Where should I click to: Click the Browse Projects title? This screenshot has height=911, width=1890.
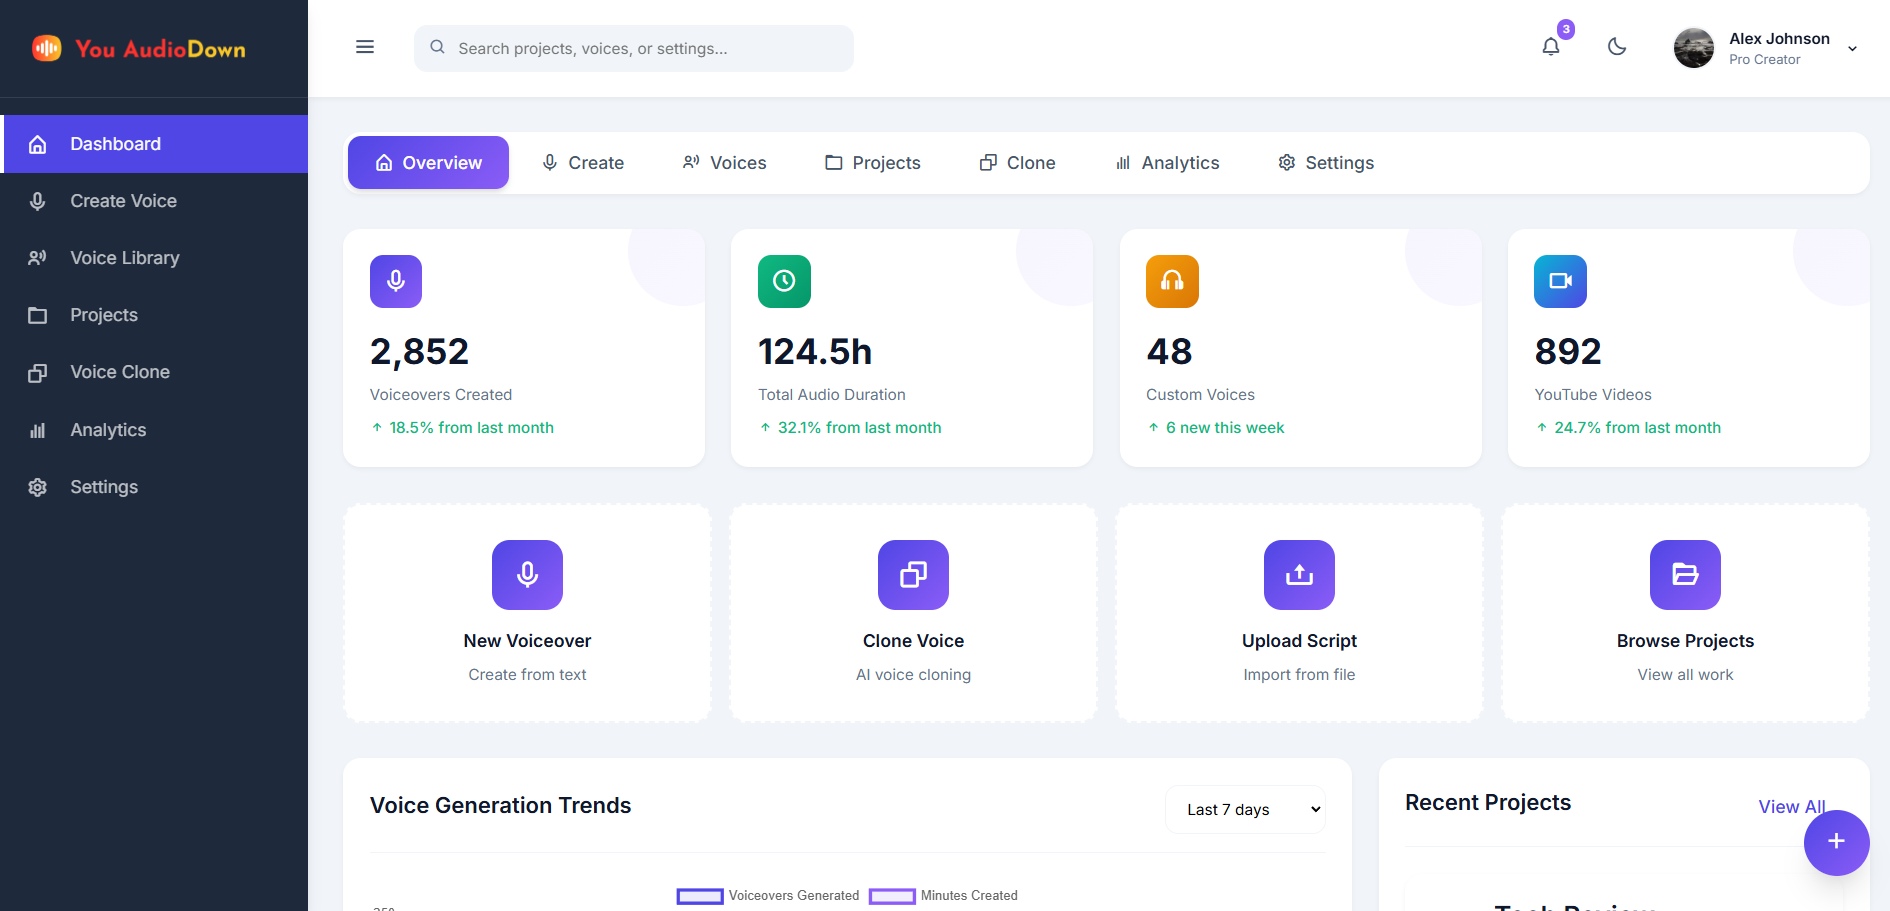[x=1685, y=641]
